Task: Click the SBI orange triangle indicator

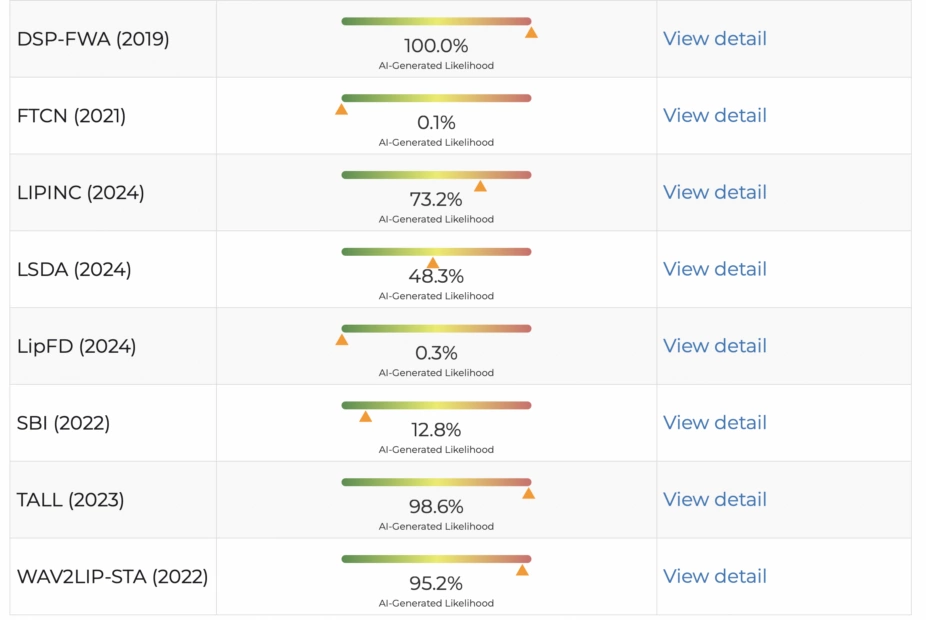Action: [365, 416]
